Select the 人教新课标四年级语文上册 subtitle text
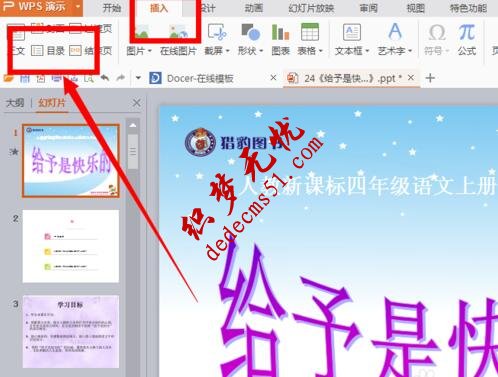Screen dimensions: 498x377 pyautogui.click(x=368, y=185)
